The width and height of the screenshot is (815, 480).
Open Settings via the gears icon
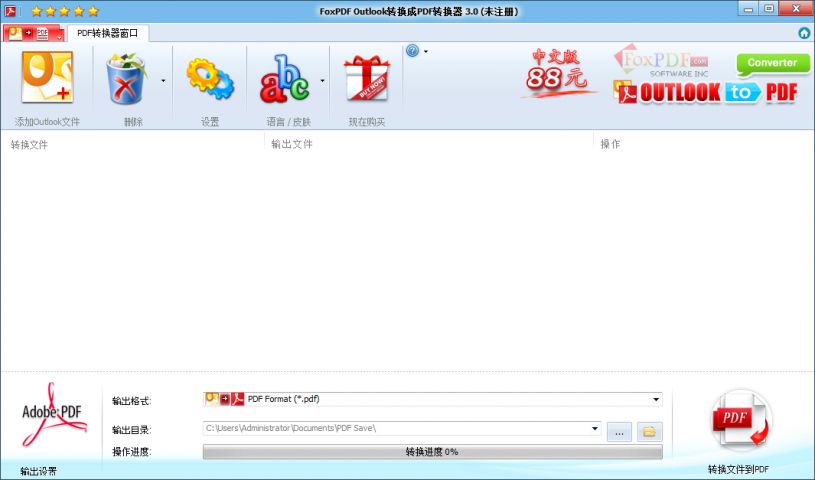coord(210,78)
